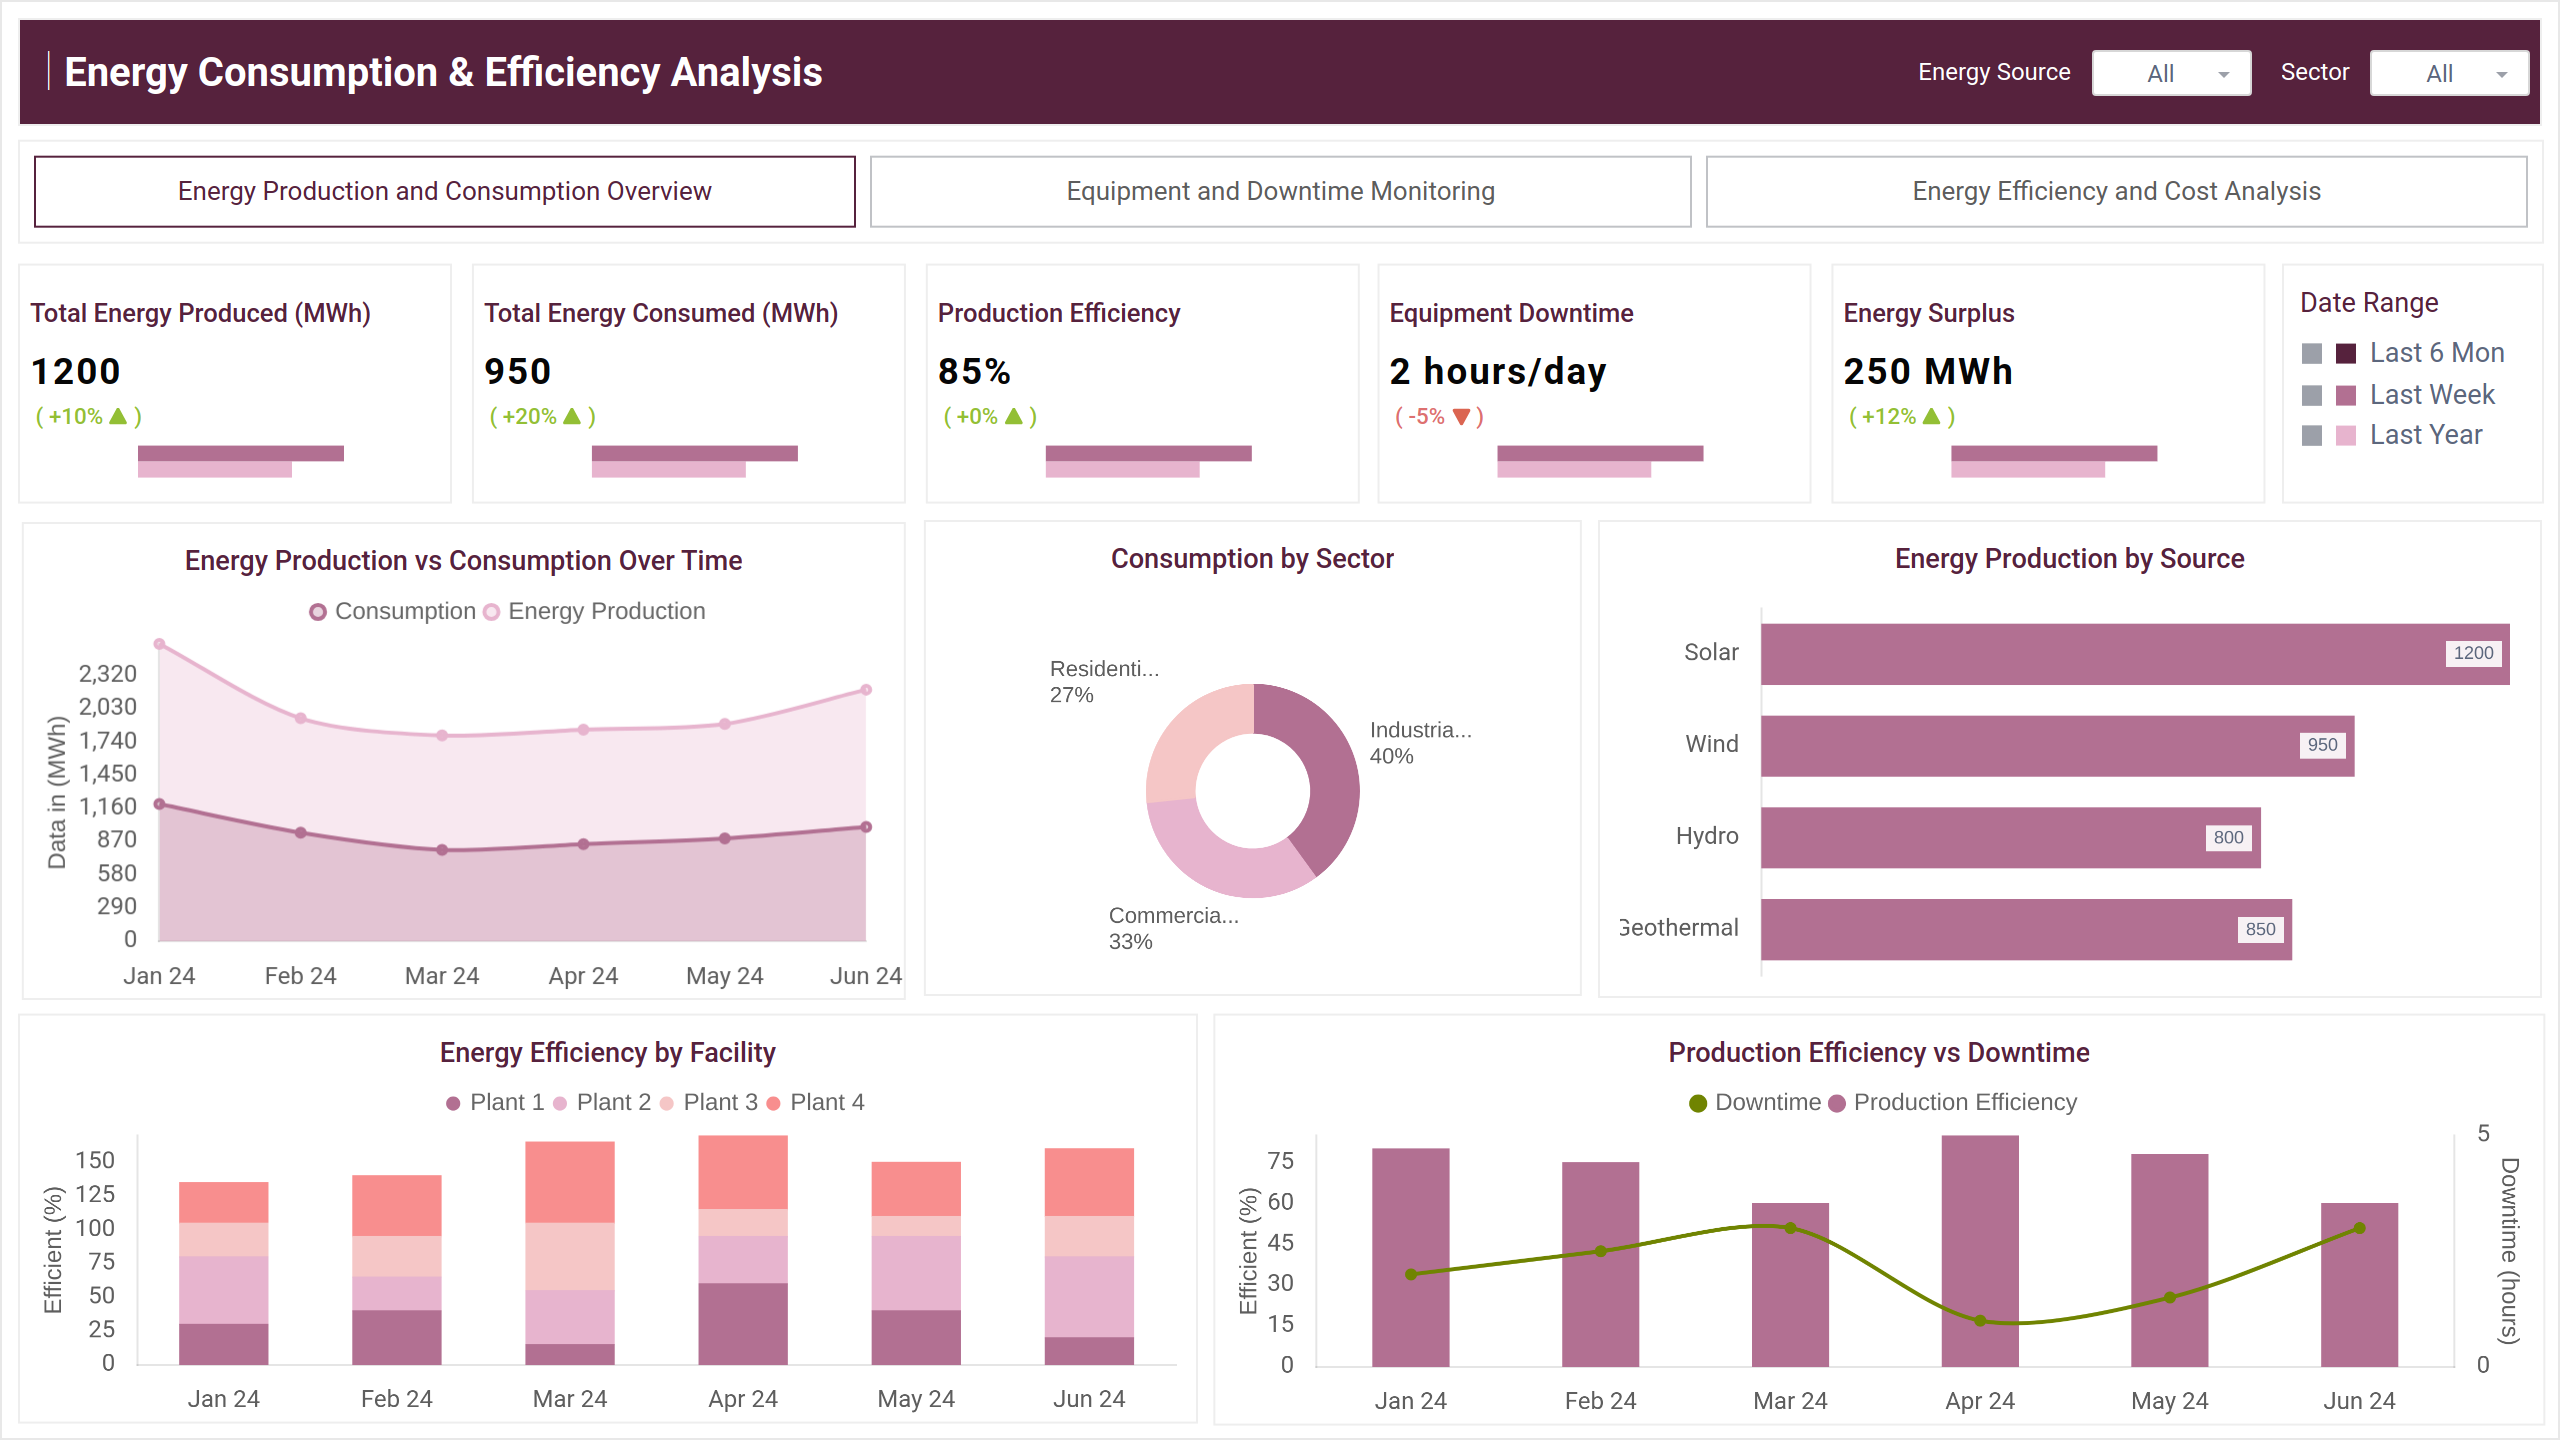2560x1440 pixels.
Task: Click the Date Range heading
Action: point(2369,303)
